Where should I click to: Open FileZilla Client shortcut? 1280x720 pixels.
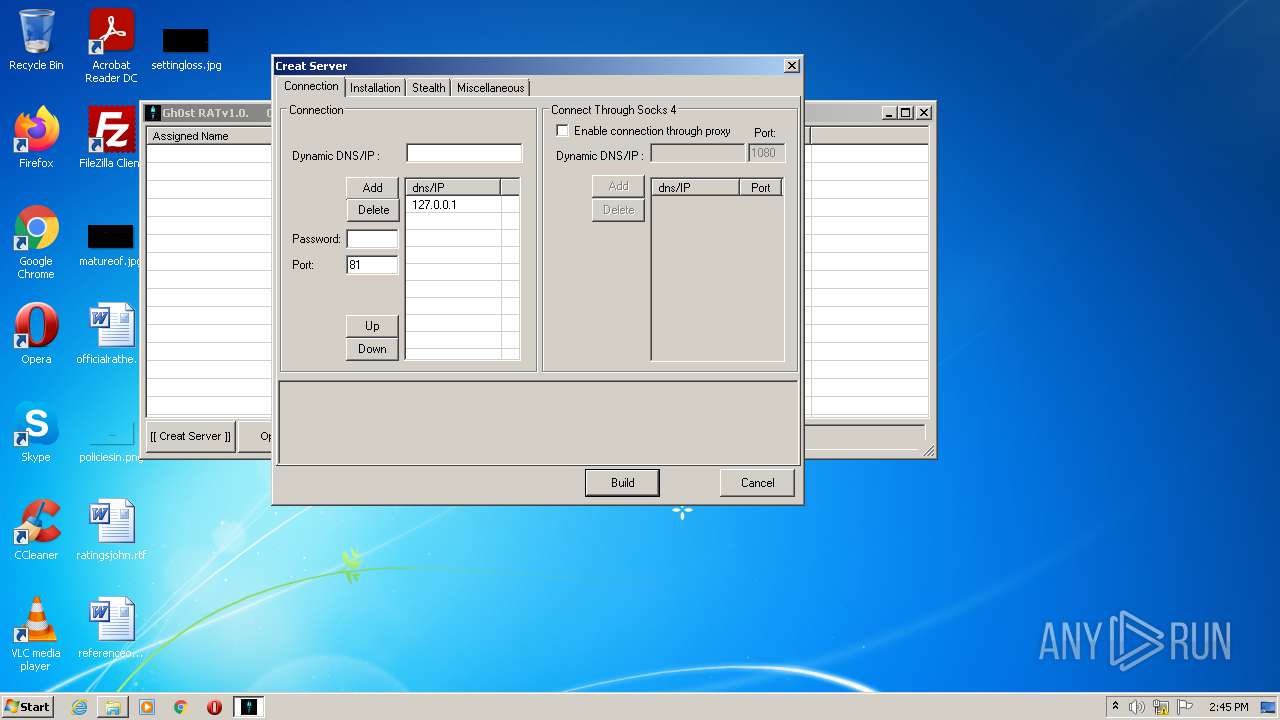click(111, 138)
